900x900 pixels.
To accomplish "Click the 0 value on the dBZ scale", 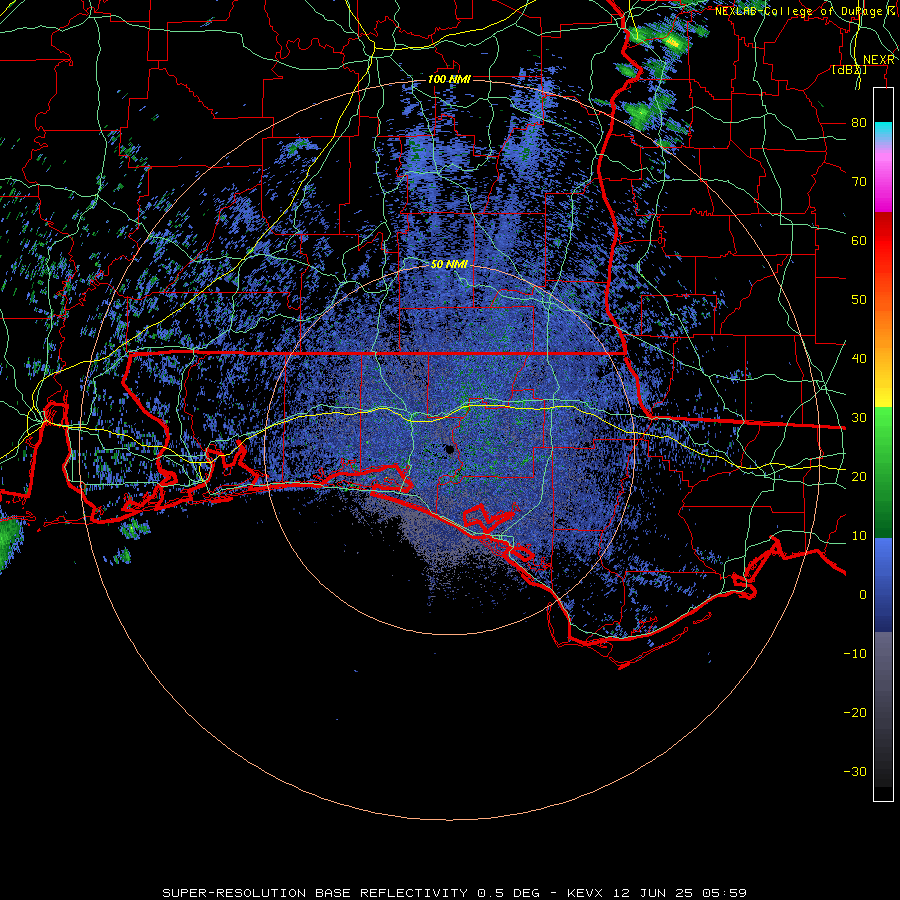I will click(x=863, y=595).
